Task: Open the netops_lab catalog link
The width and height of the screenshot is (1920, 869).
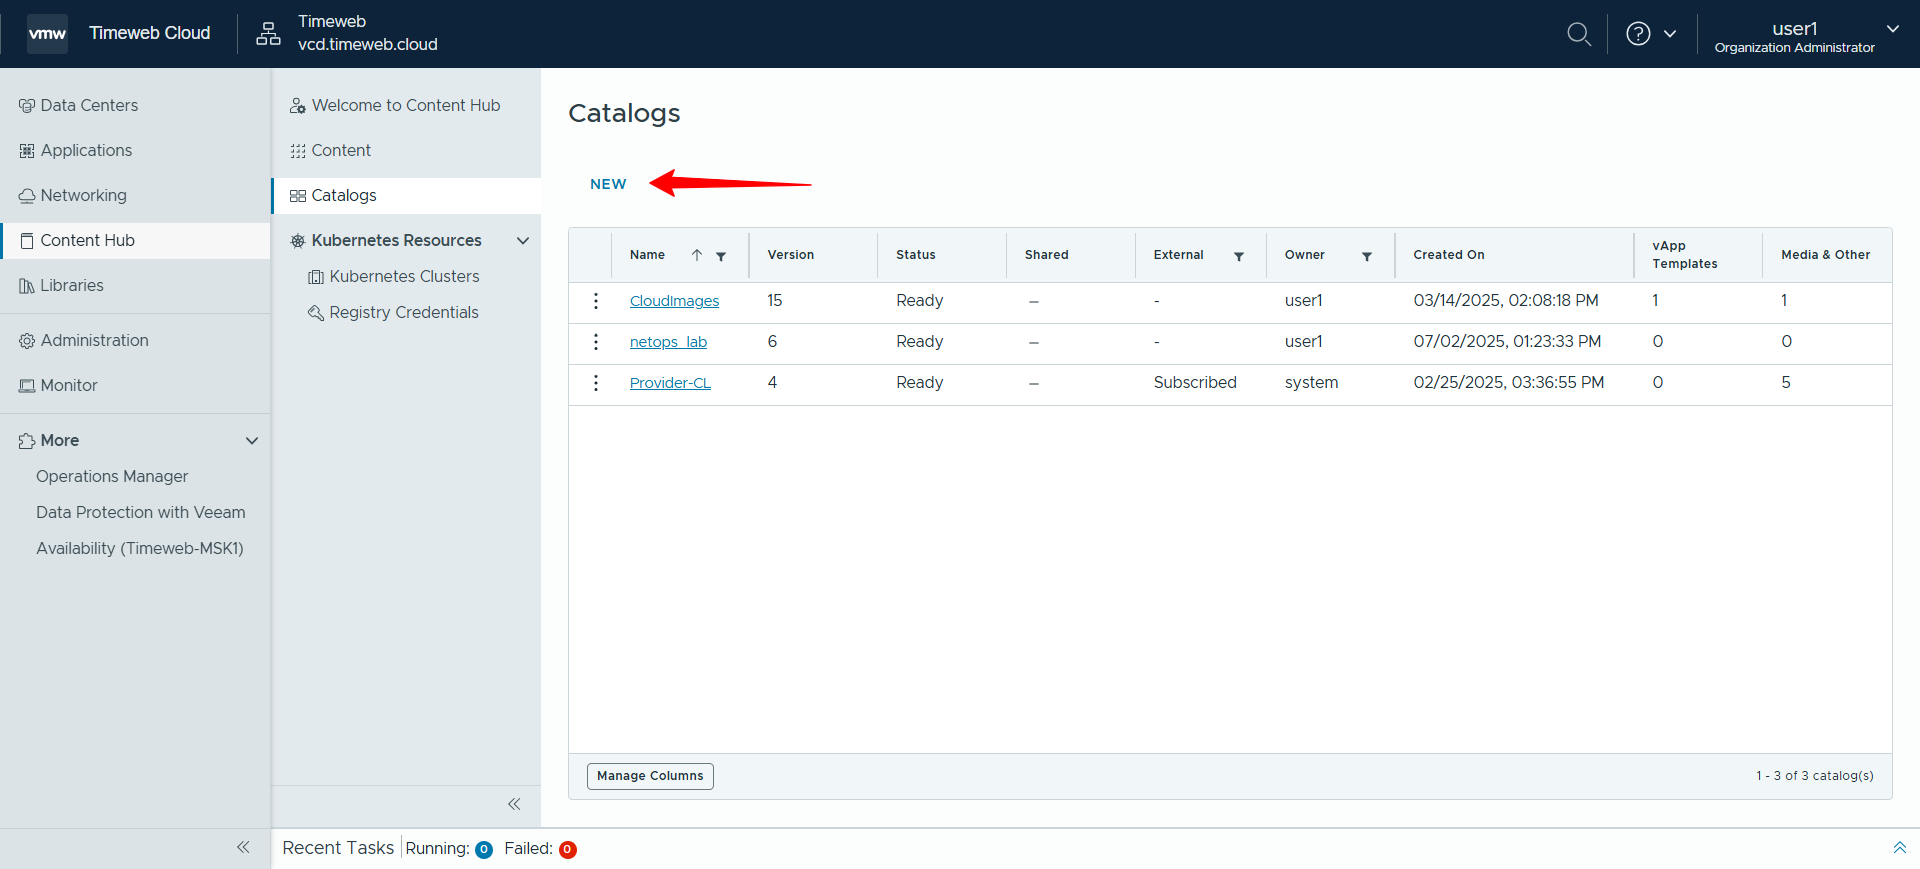Action: click(x=668, y=342)
